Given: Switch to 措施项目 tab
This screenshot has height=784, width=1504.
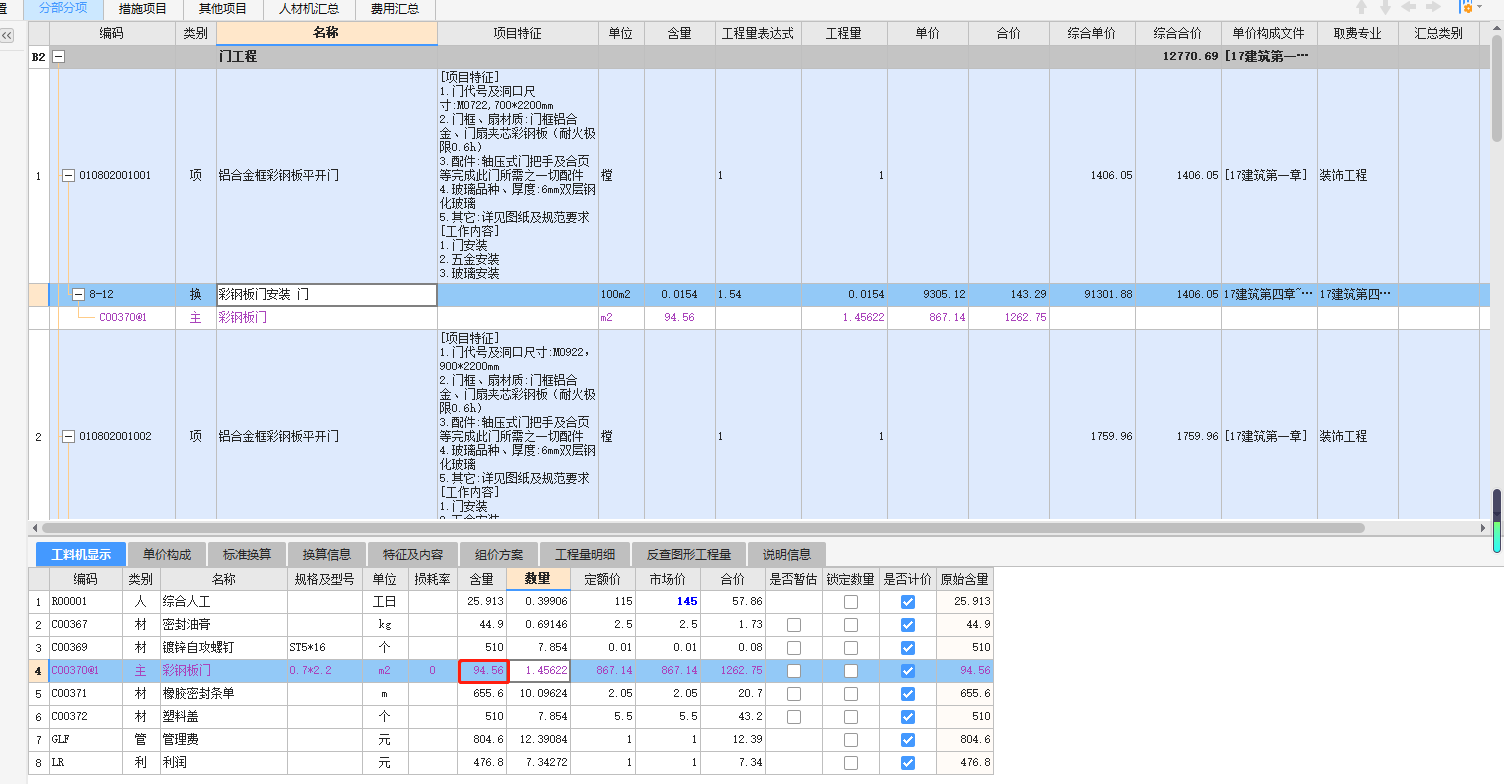Looking at the screenshot, I should tap(143, 9).
